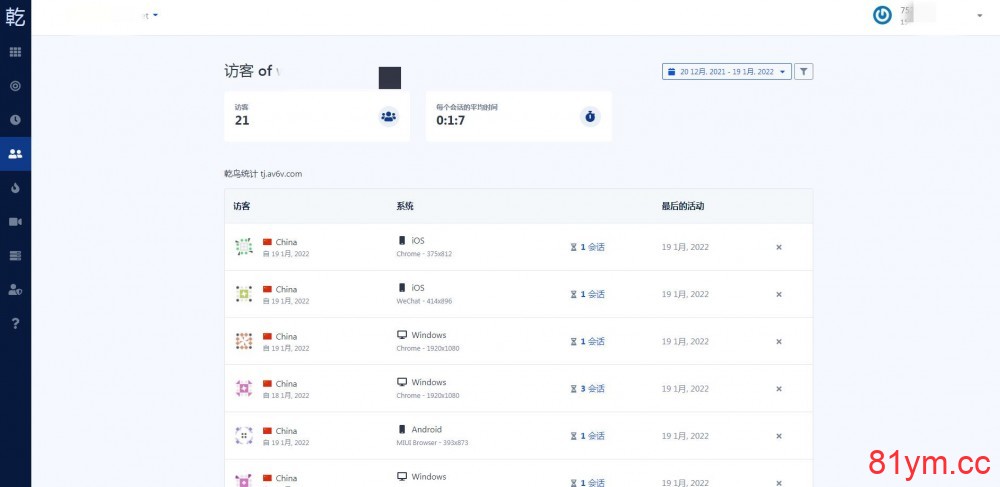Click the question mark help icon
This screenshot has width=1000, height=487.
pos(15,323)
